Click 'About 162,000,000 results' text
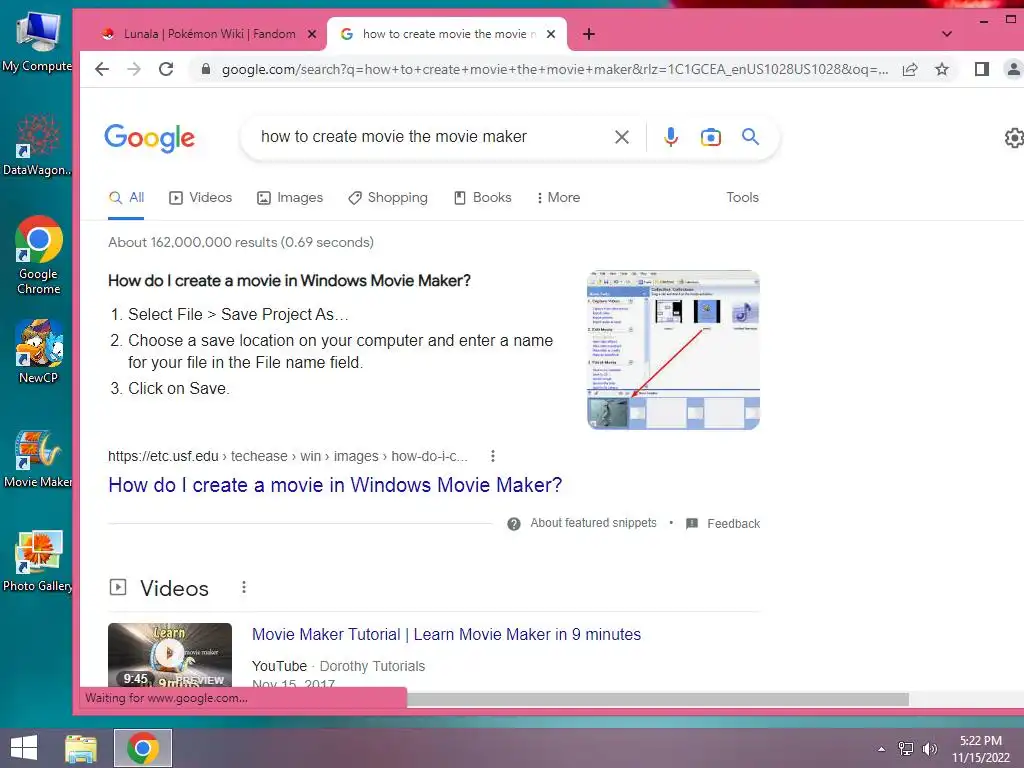 click(x=241, y=242)
